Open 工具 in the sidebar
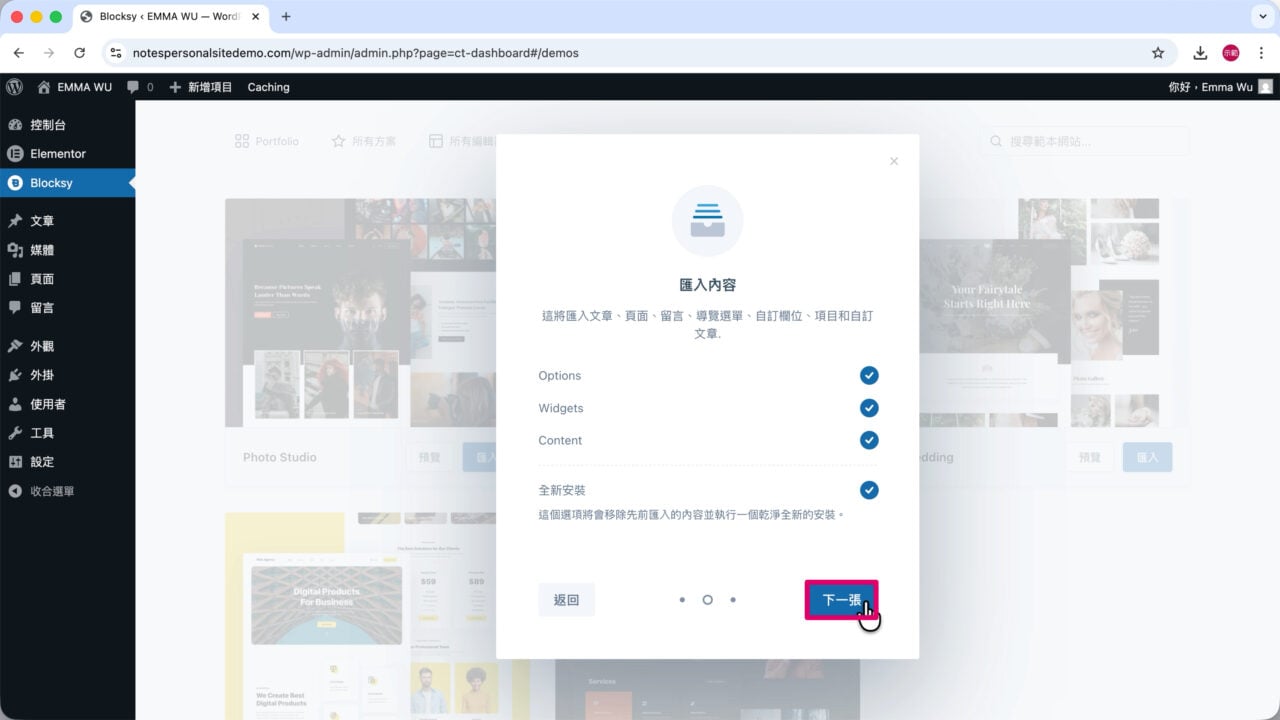The height and width of the screenshot is (720, 1280). coord(67,433)
